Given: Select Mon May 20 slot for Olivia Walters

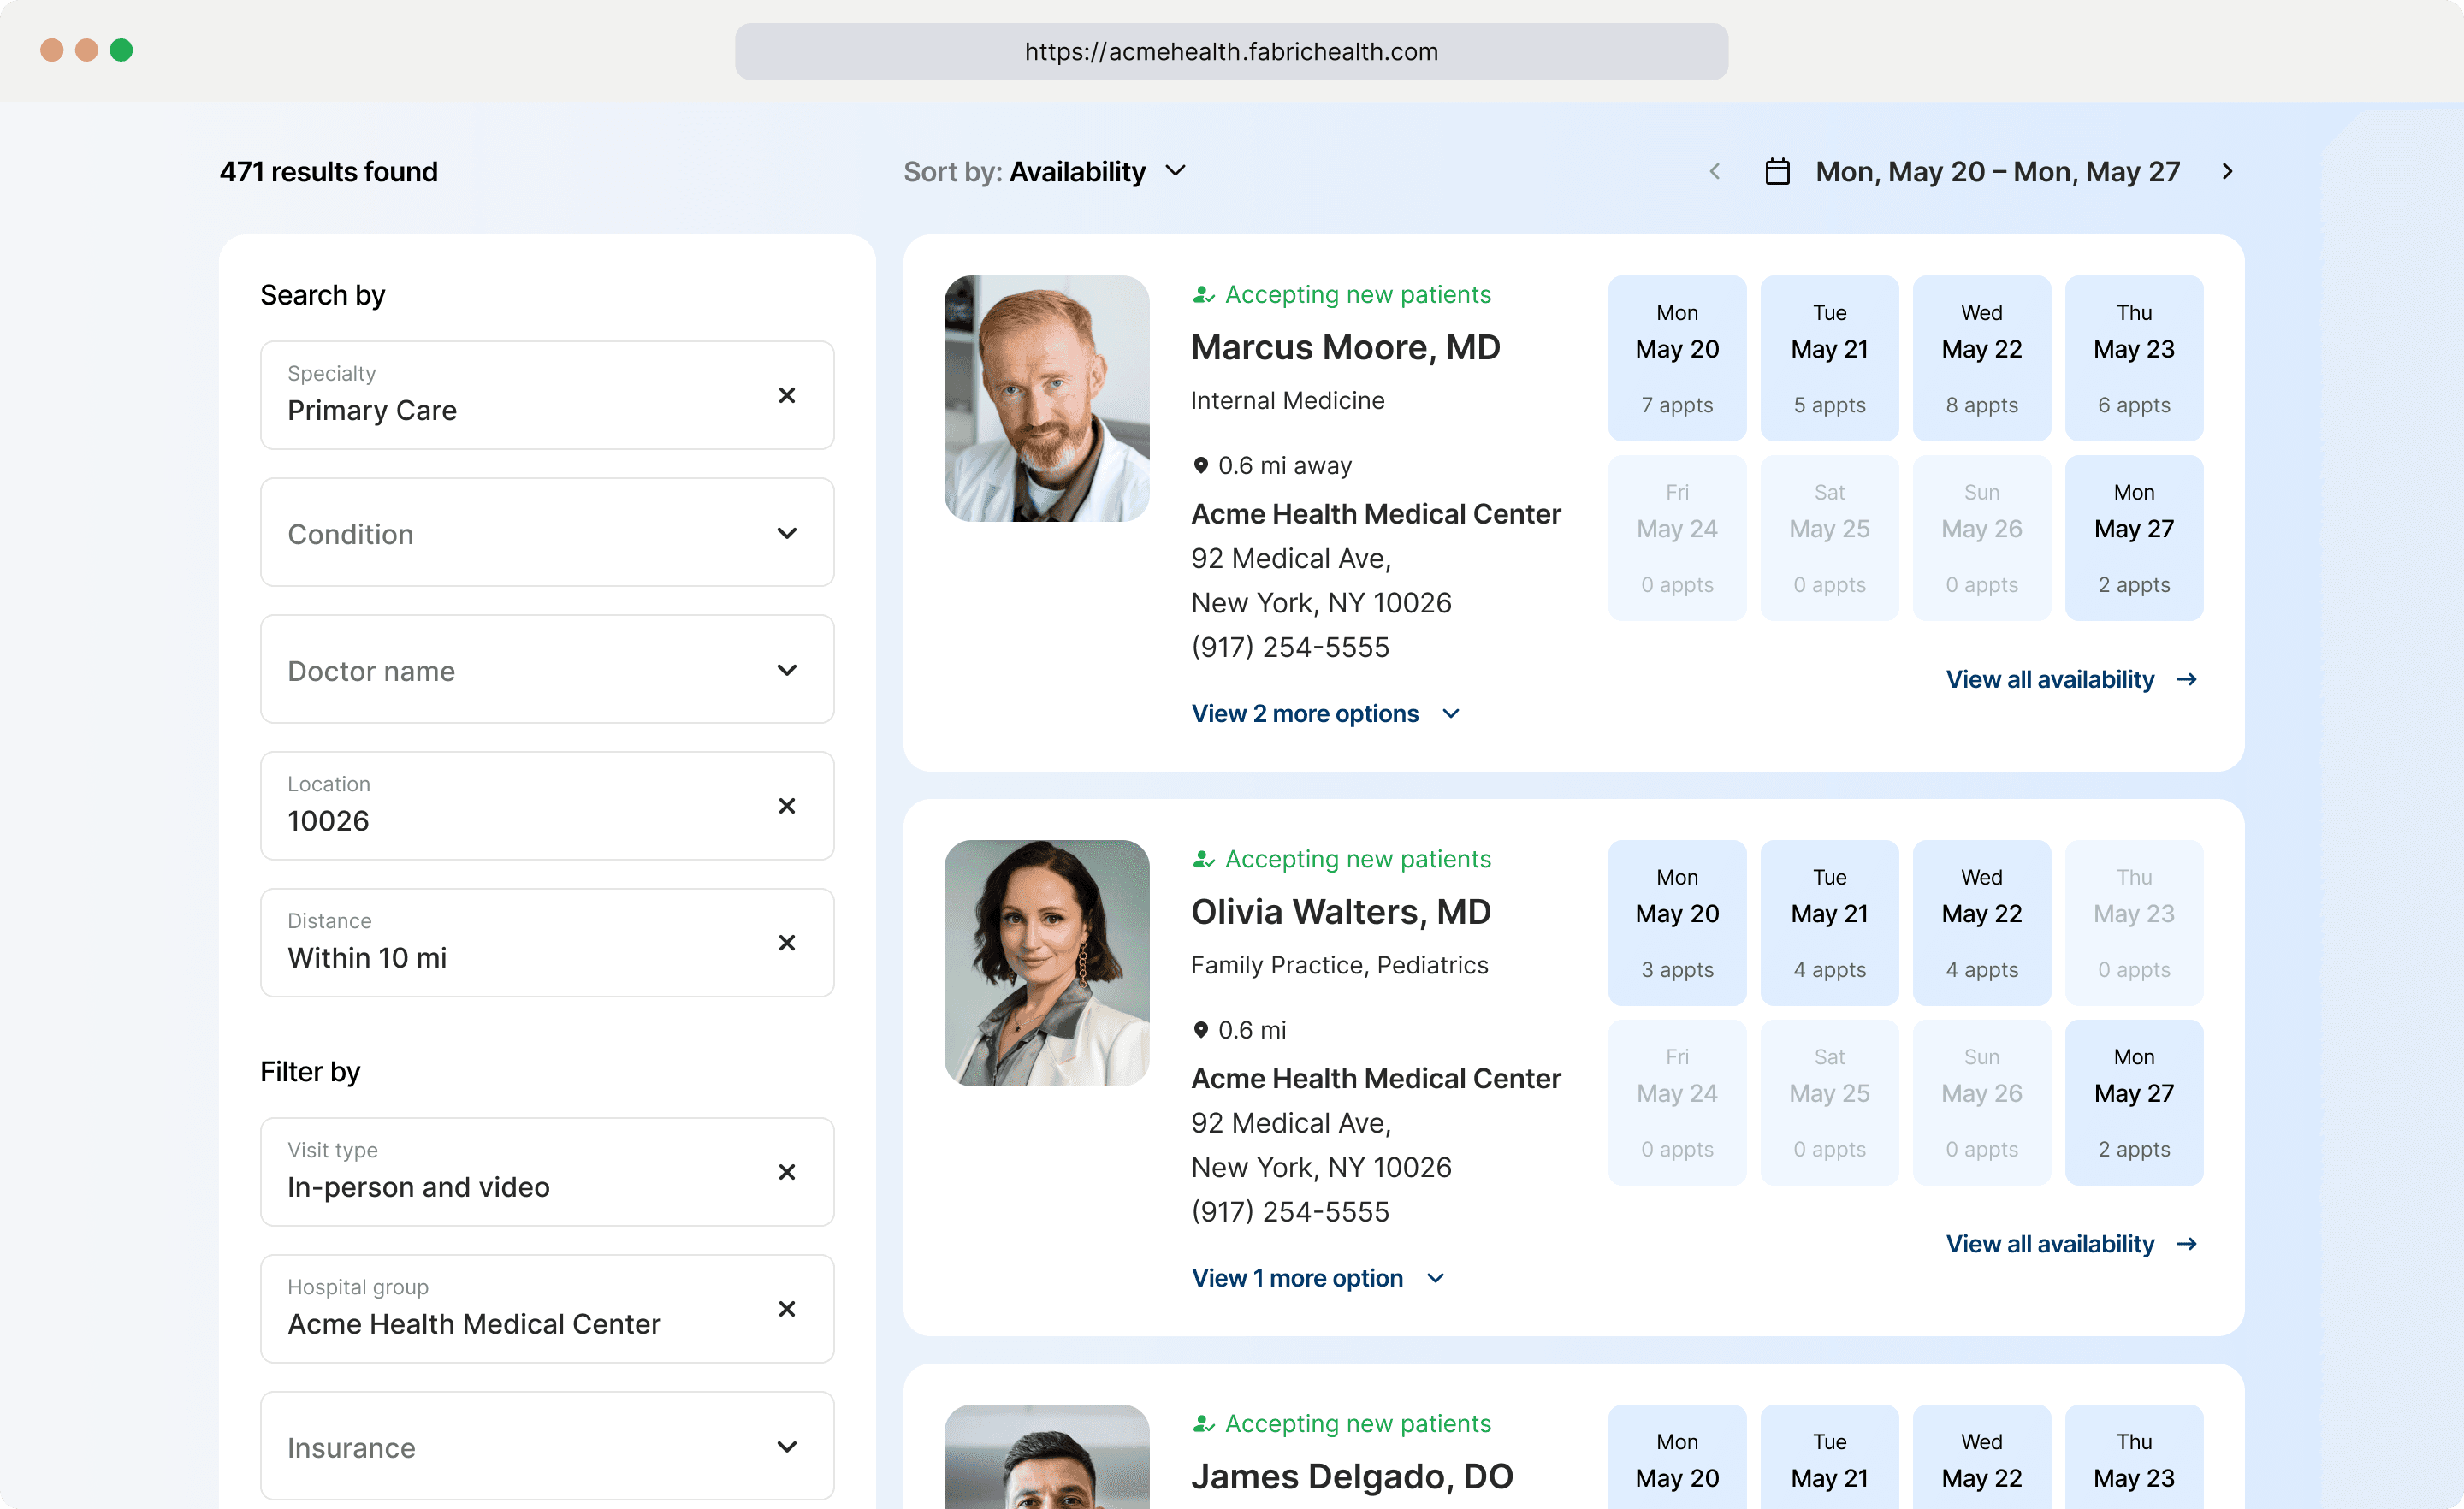Looking at the screenshot, I should click(x=1676, y=922).
